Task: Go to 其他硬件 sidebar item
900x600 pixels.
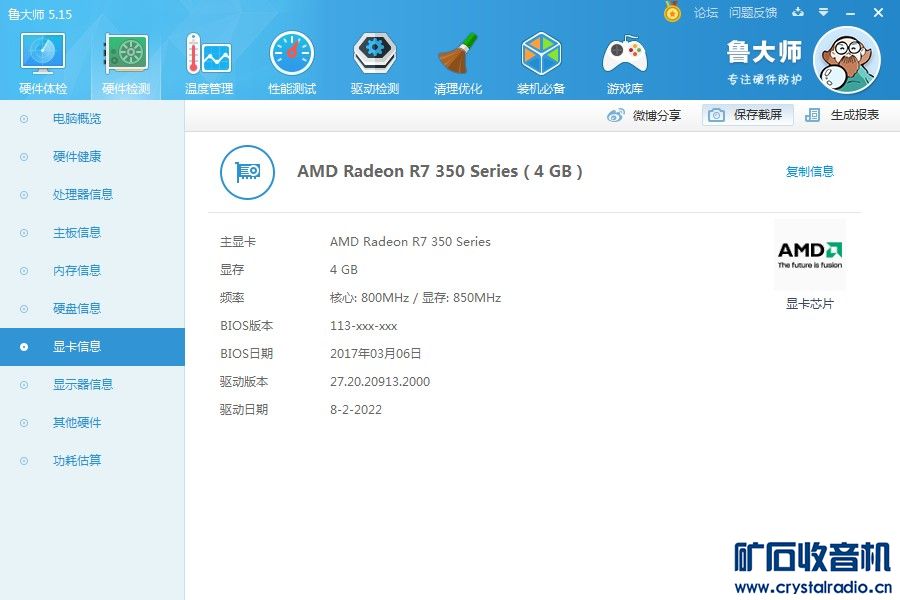Action: click(x=92, y=423)
